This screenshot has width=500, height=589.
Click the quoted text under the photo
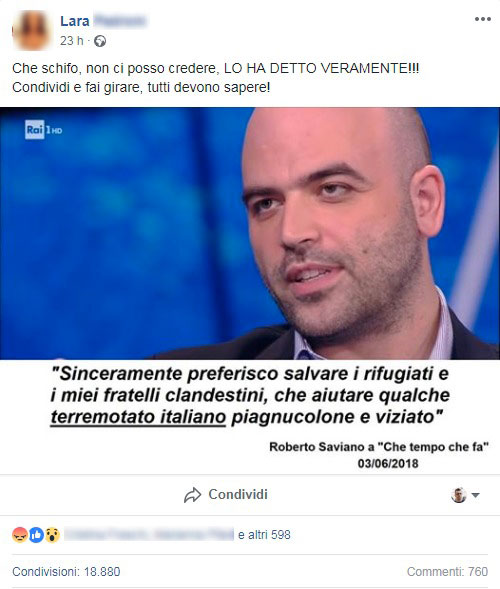250,395
